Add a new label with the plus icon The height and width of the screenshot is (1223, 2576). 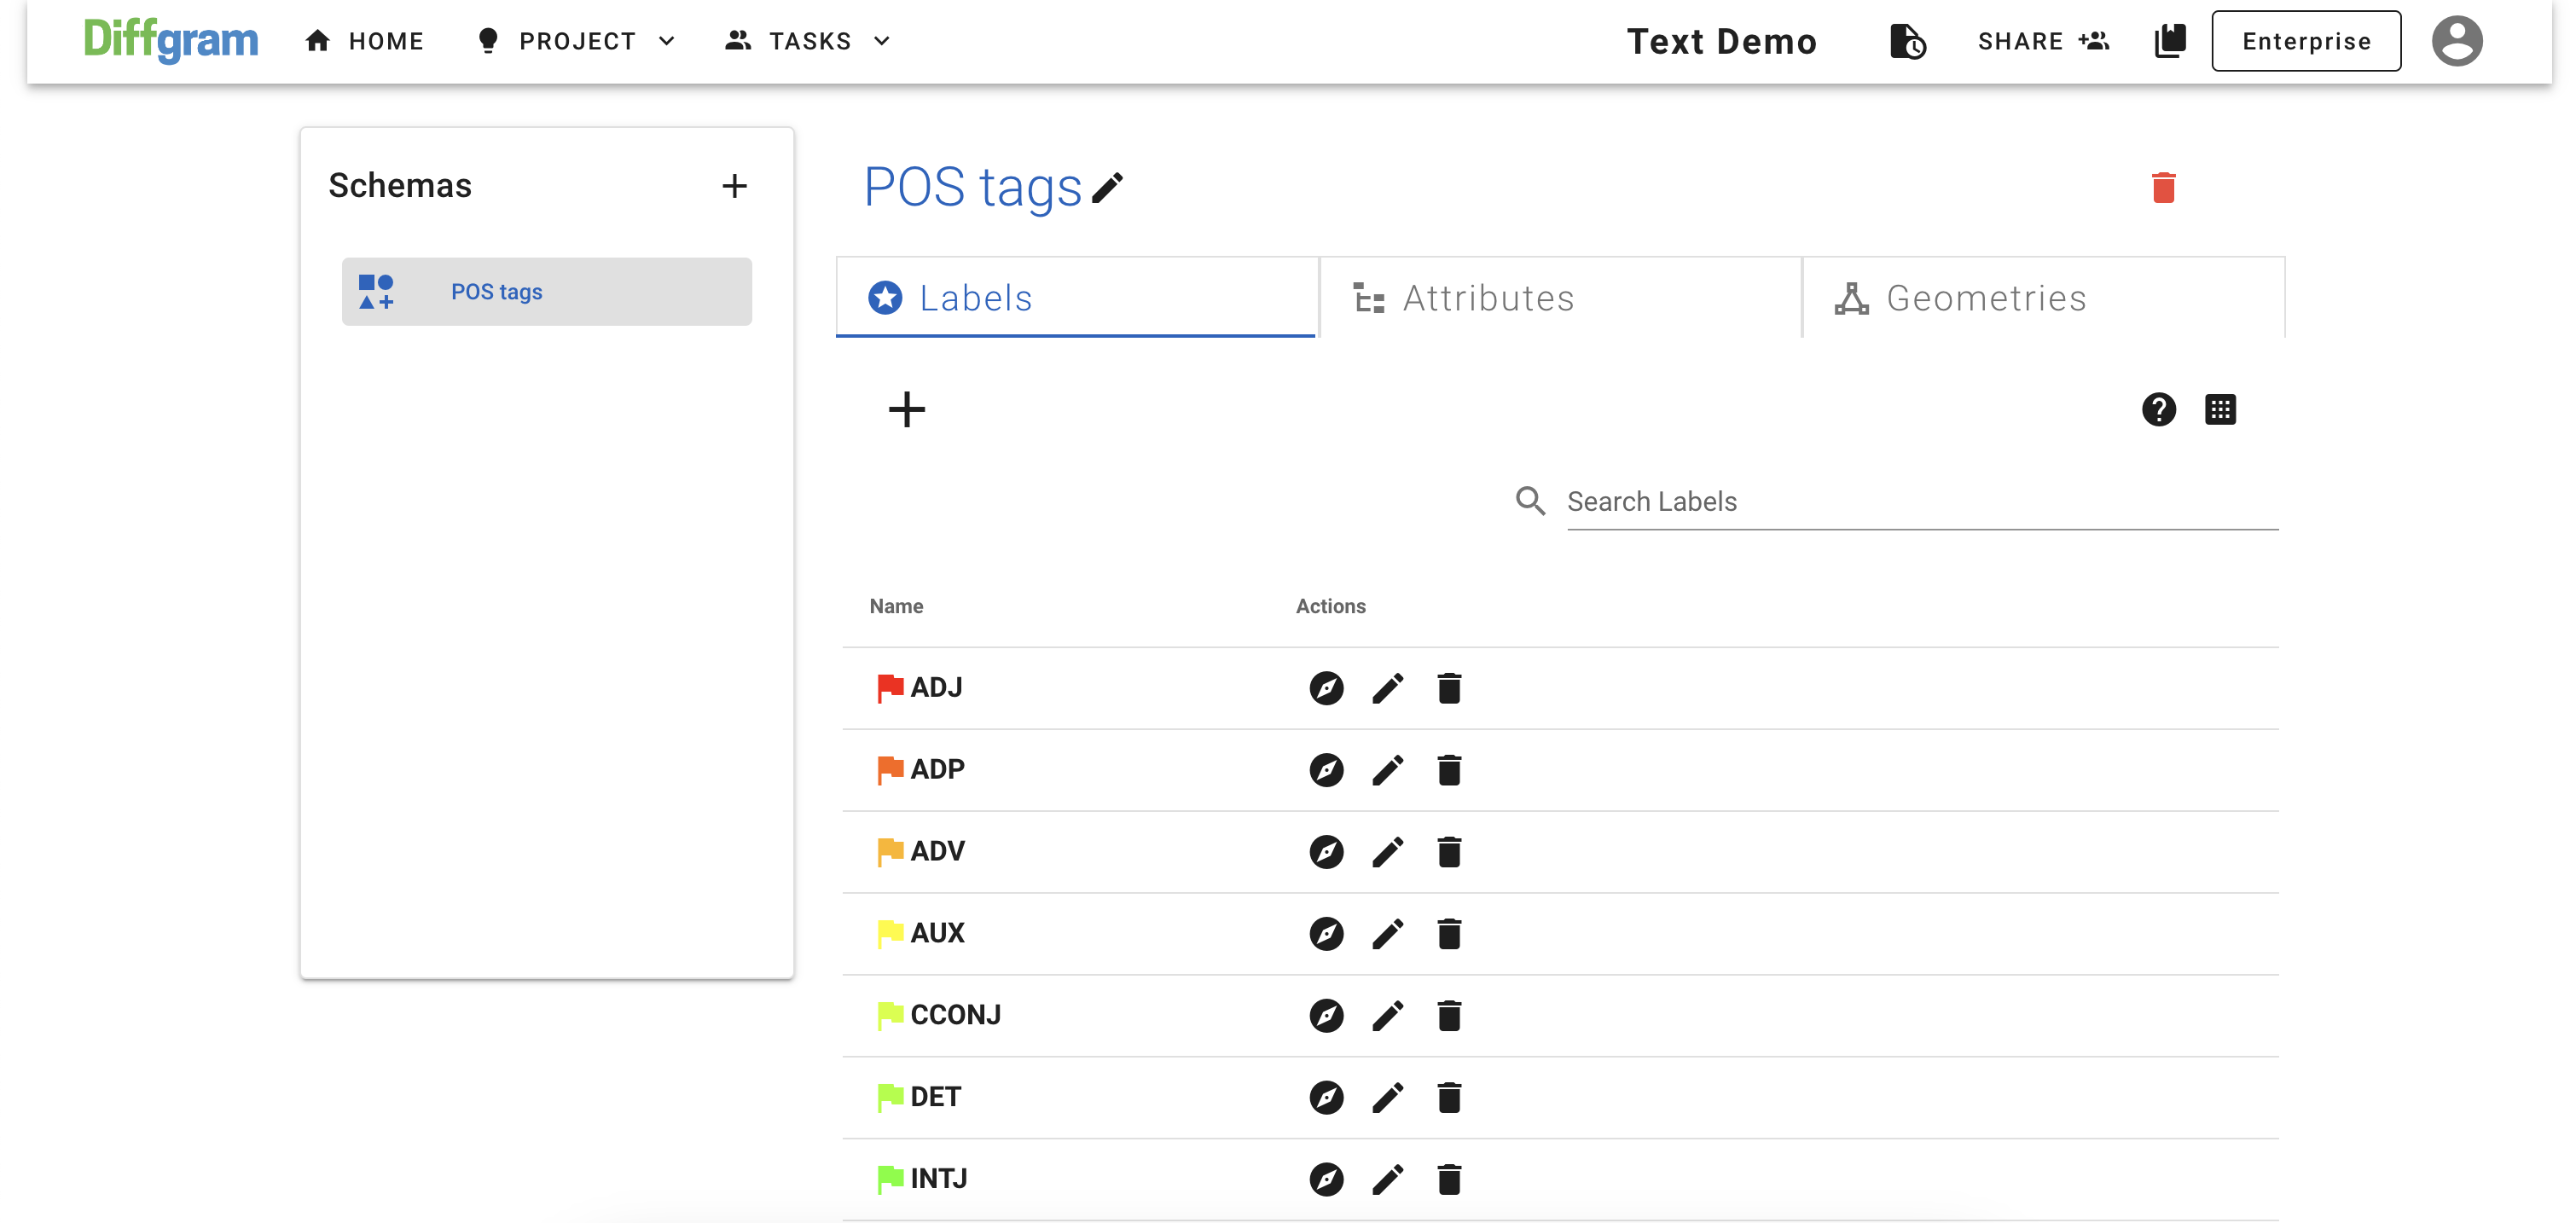pos(906,409)
